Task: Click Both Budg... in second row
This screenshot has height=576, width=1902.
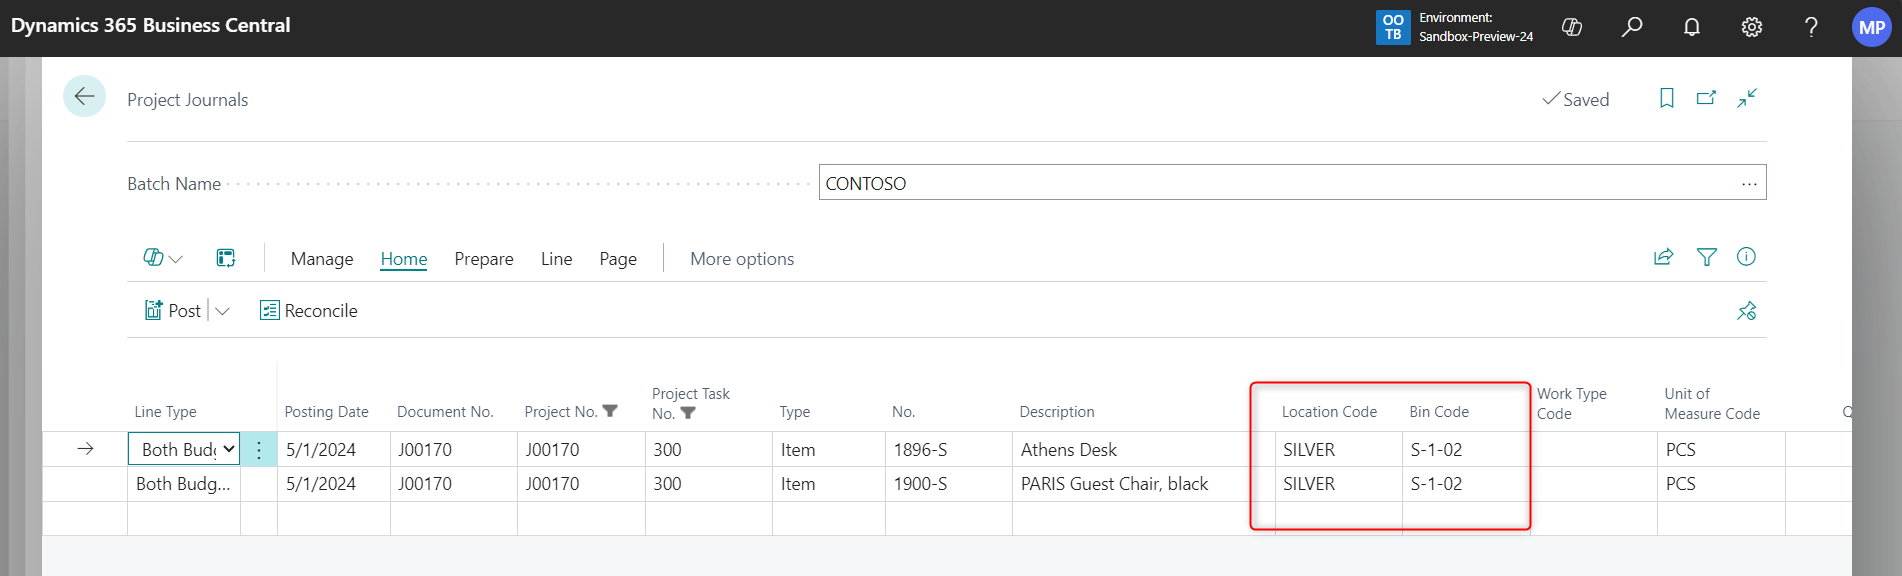Action: (183, 484)
